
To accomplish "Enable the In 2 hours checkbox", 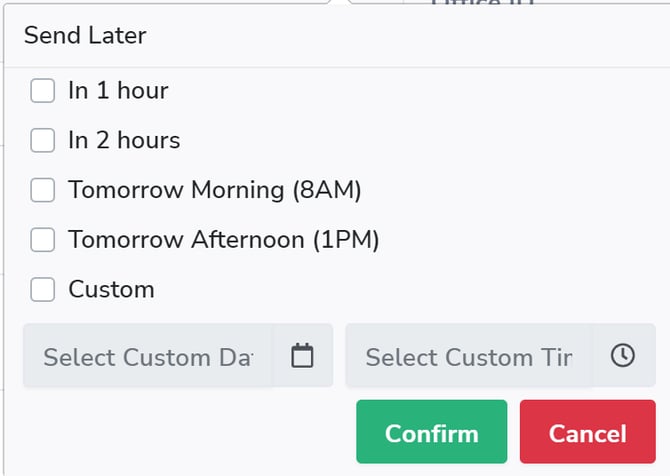I will (x=42, y=141).
